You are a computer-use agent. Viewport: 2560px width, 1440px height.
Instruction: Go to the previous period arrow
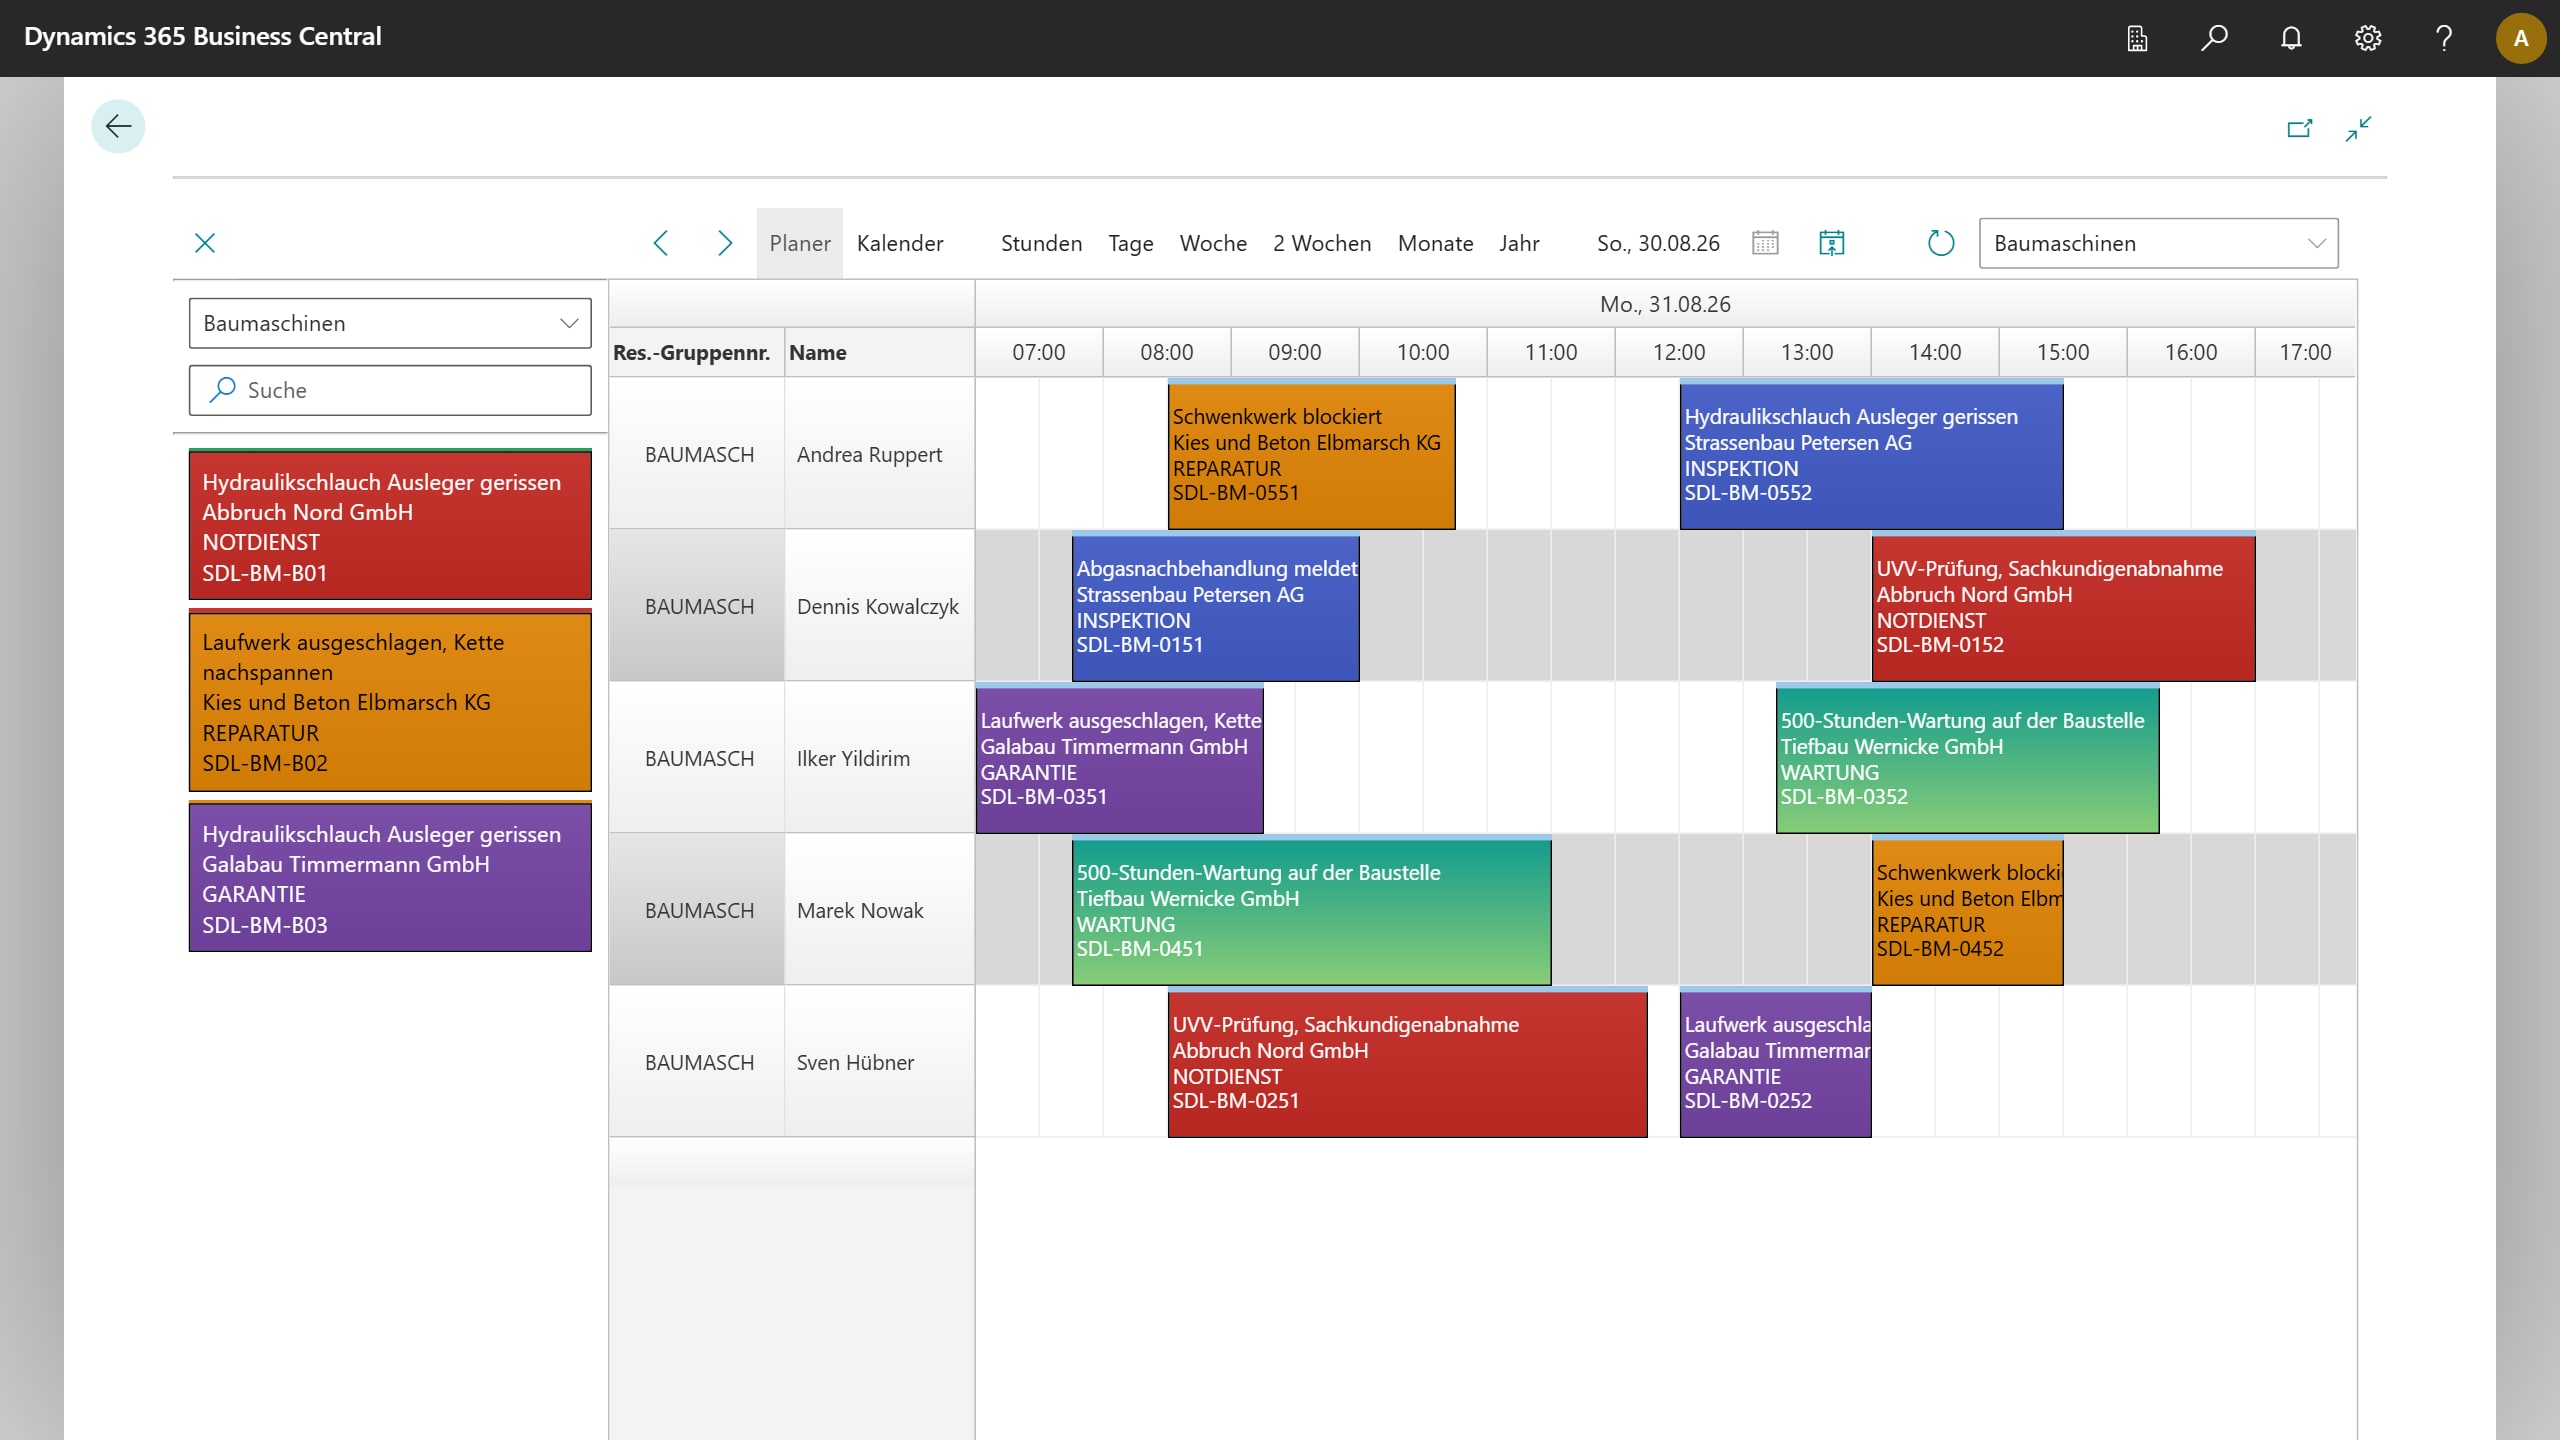pyautogui.click(x=660, y=243)
